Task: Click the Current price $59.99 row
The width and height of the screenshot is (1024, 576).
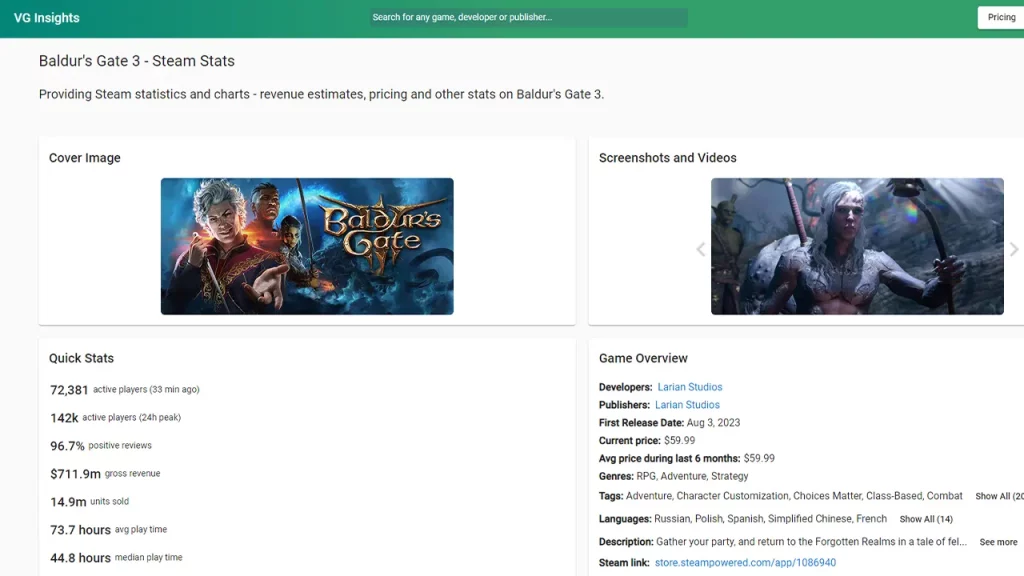Action: (647, 441)
